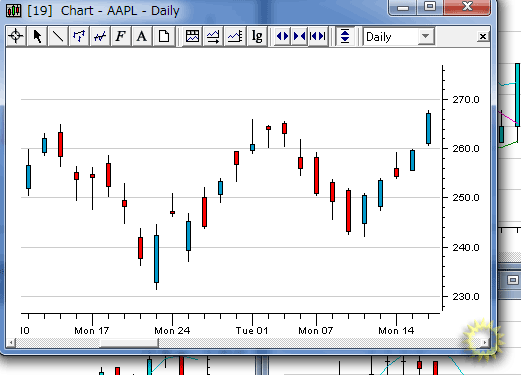521x375 pixels.
Task: Click the expand horizontally arrows icon
Action: tap(283, 36)
